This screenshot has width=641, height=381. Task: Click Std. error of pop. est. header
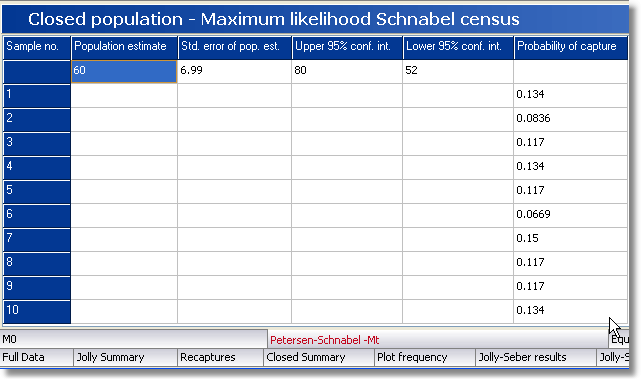pyautogui.click(x=235, y=47)
